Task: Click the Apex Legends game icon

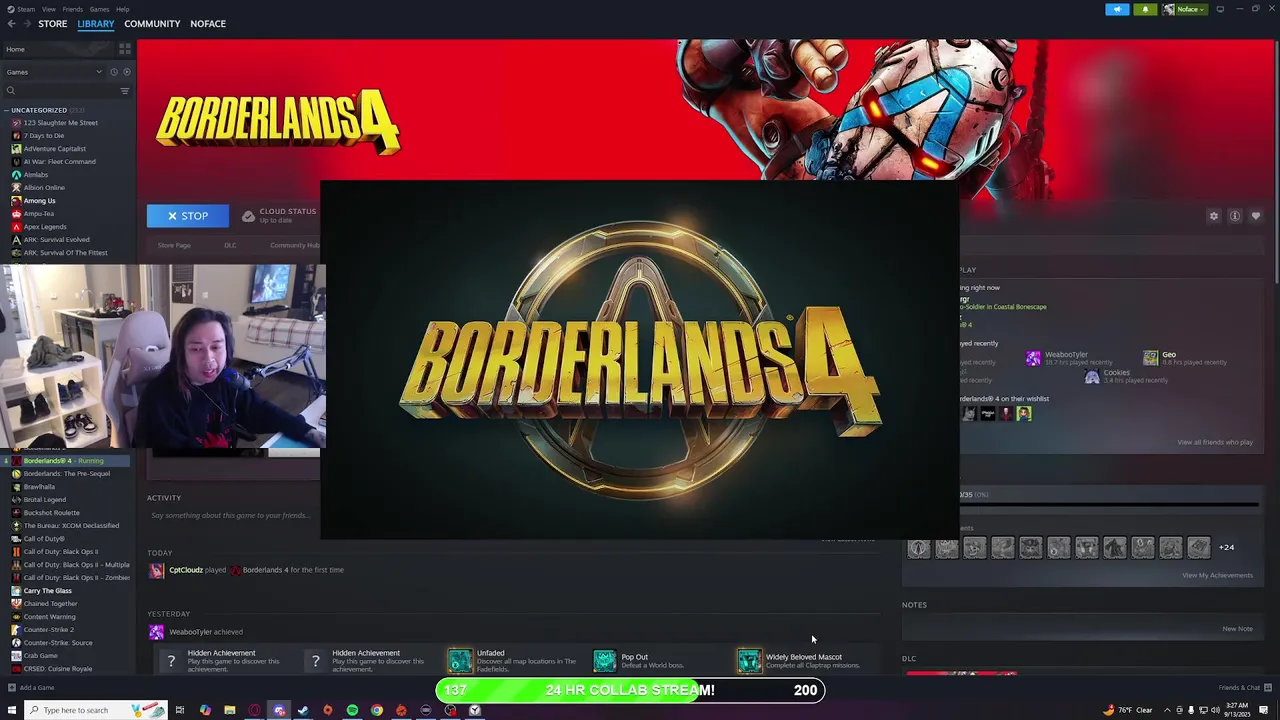Action: pos(16,227)
